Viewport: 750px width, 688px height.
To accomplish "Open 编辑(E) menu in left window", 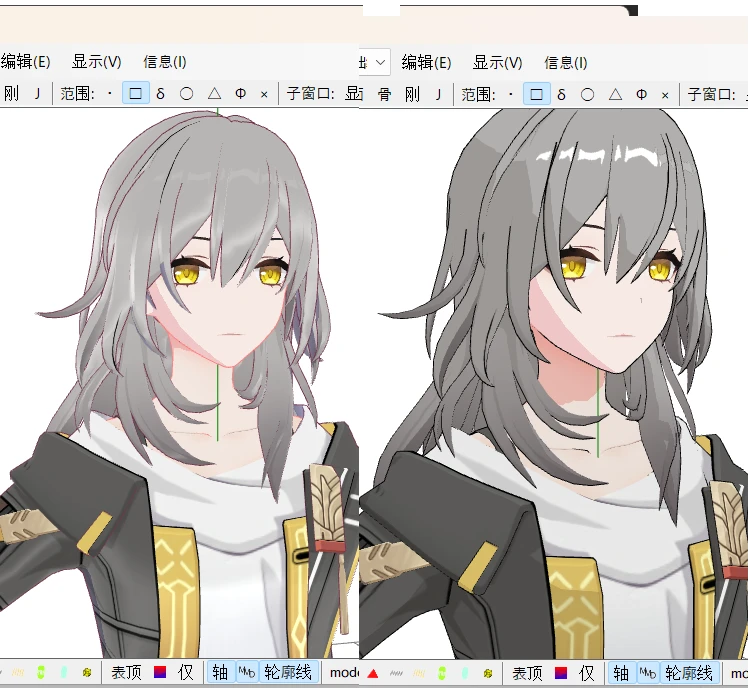I will click(x=25, y=62).
